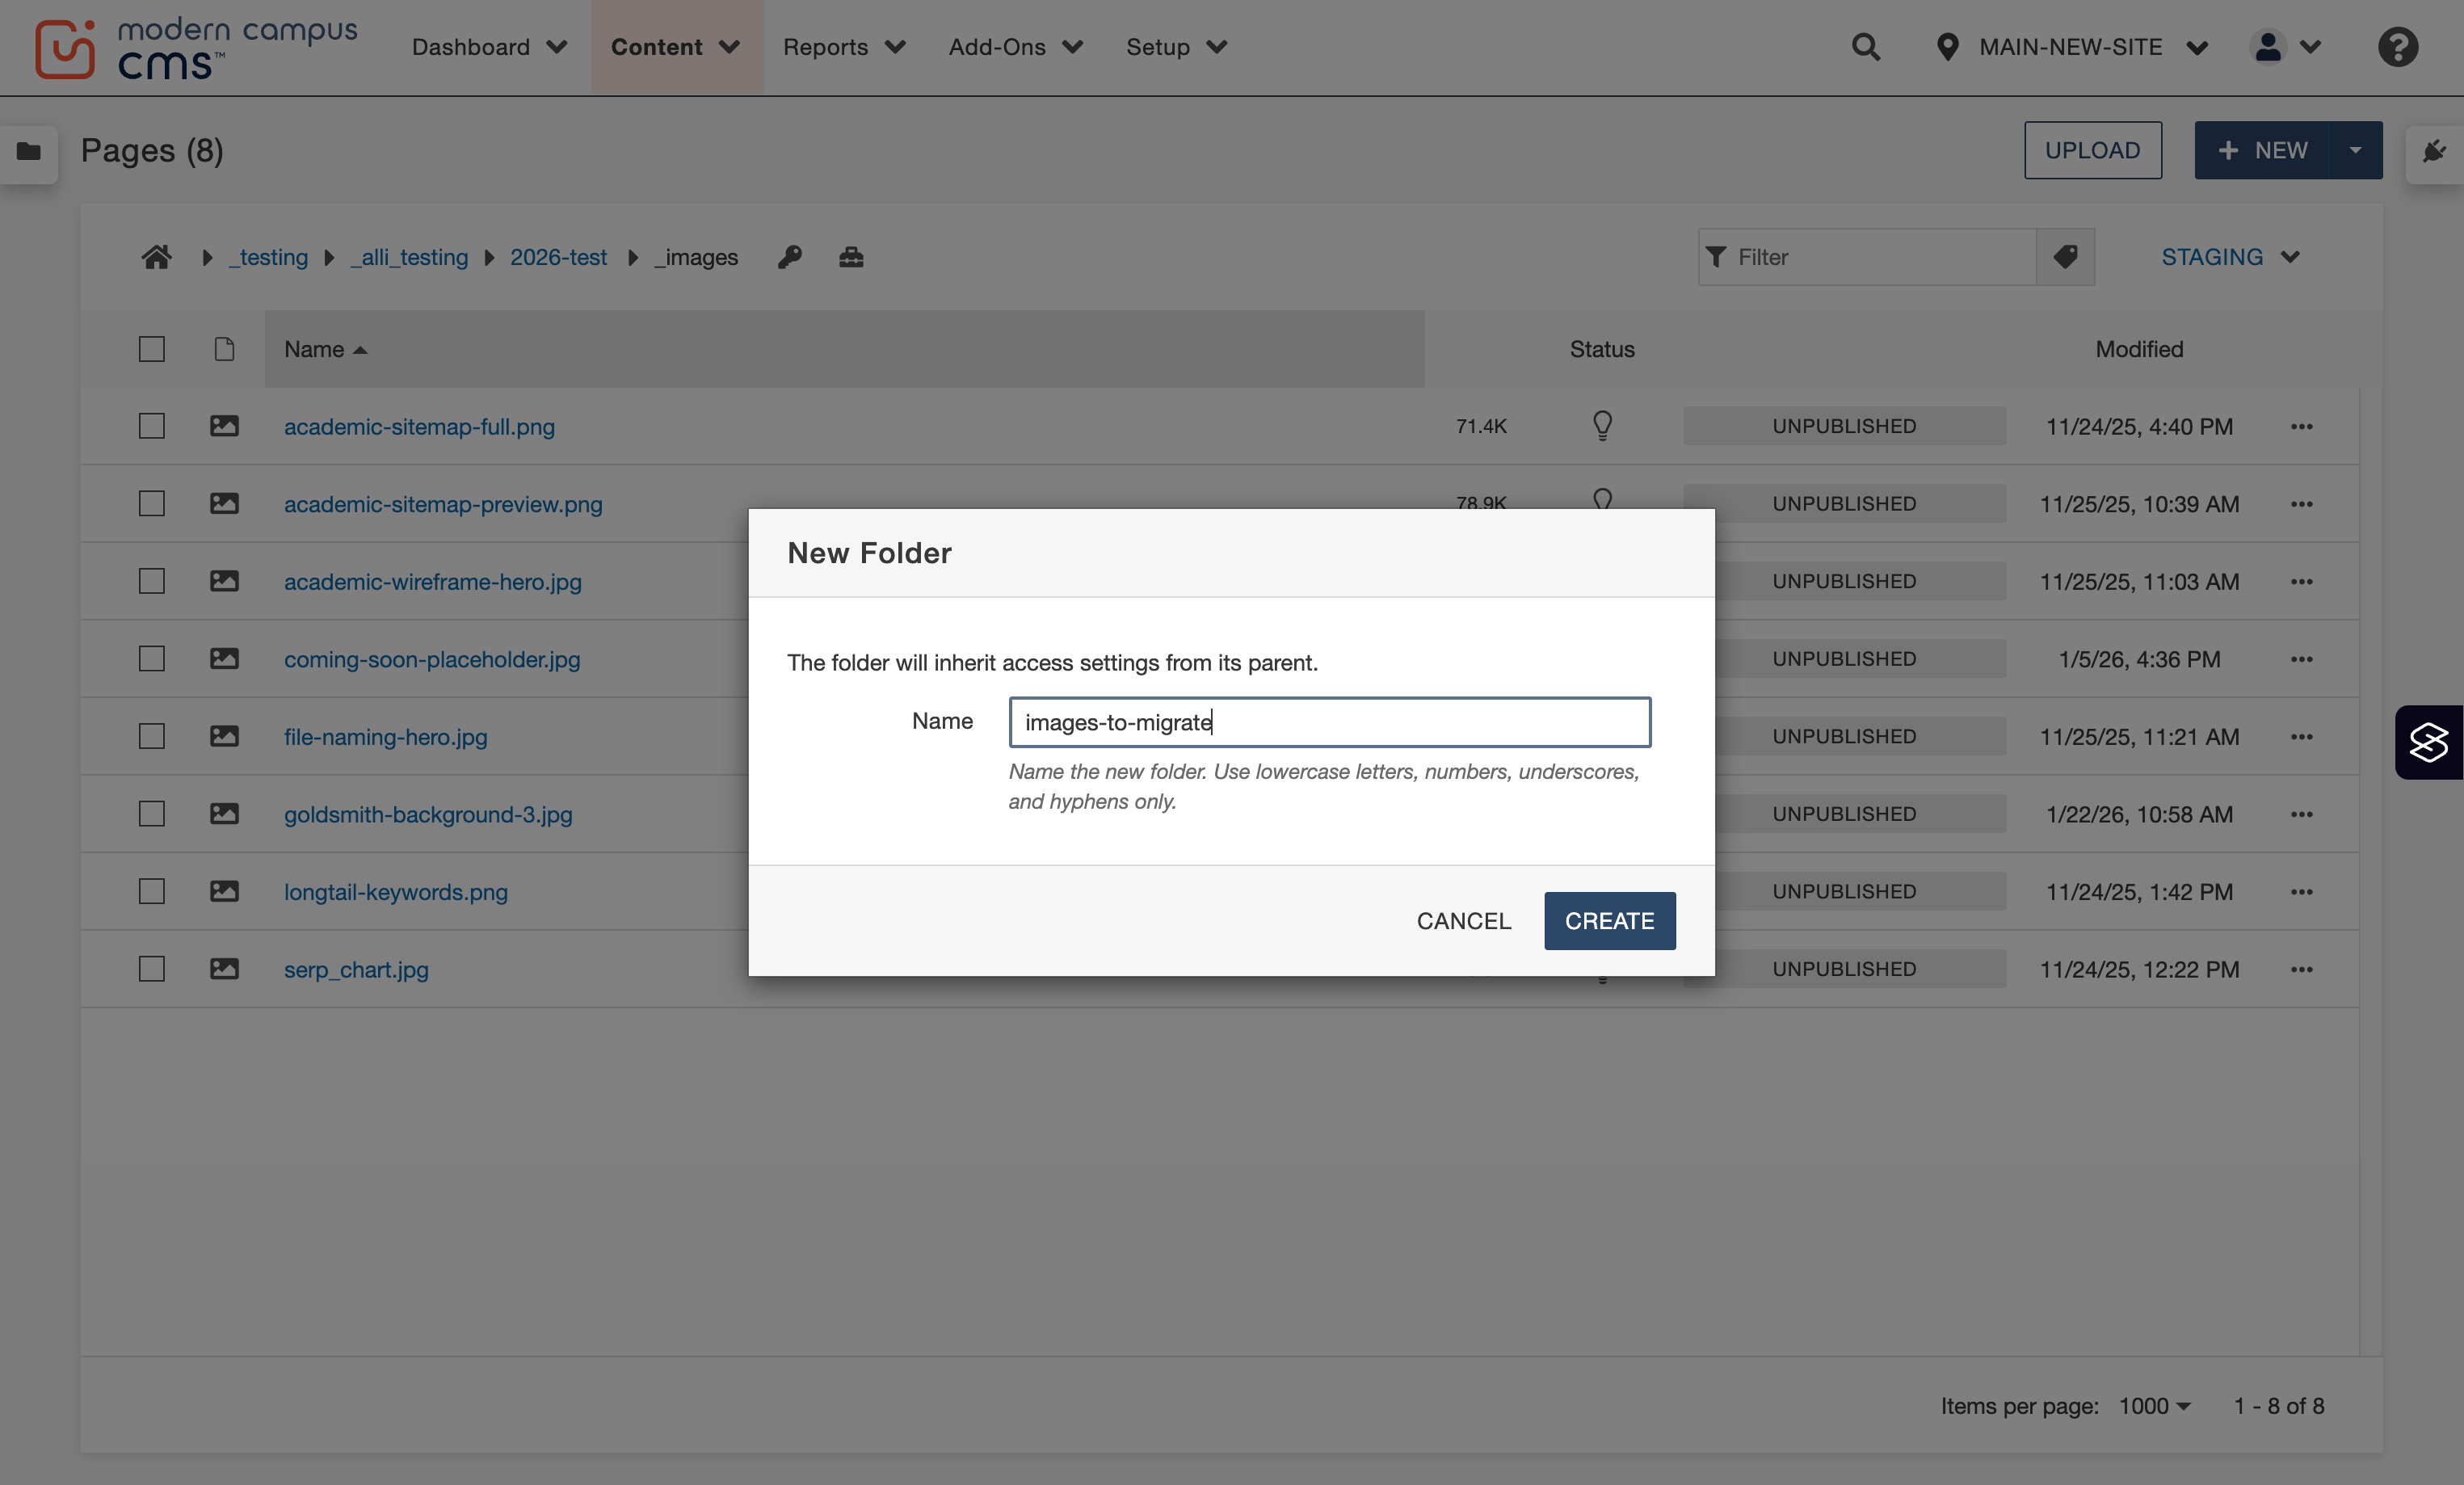This screenshot has width=2464, height=1485.
Task: Click image icon for longtail-keywords.png
Action: [224, 891]
